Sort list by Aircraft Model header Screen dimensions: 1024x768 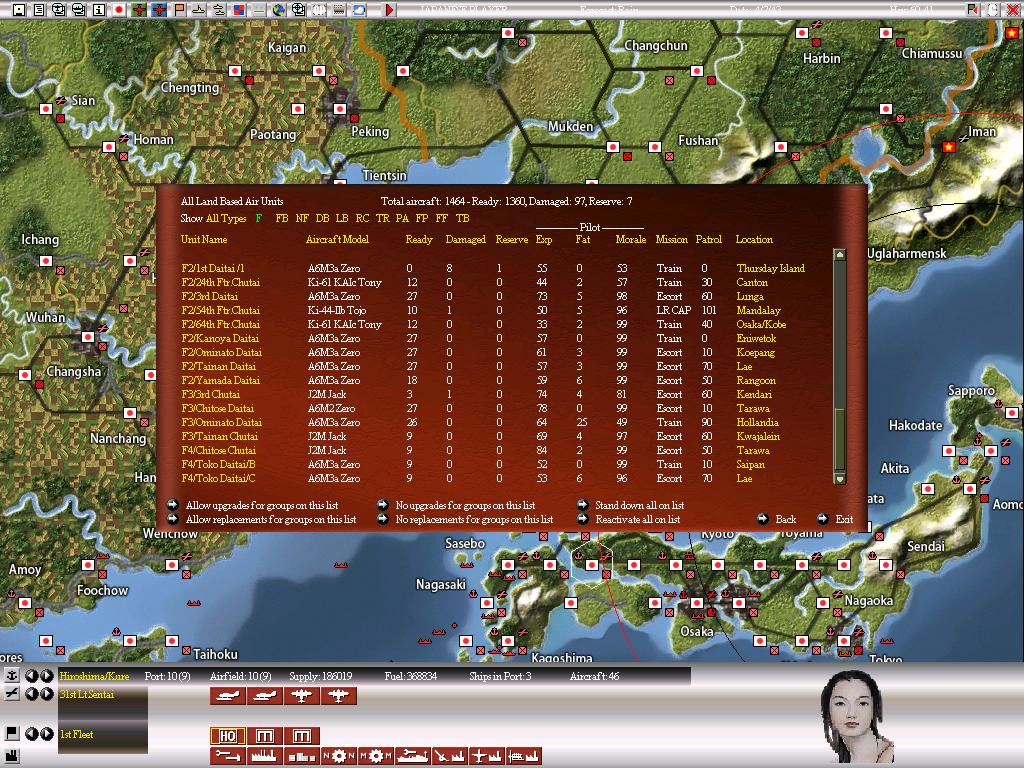[x=337, y=240]
